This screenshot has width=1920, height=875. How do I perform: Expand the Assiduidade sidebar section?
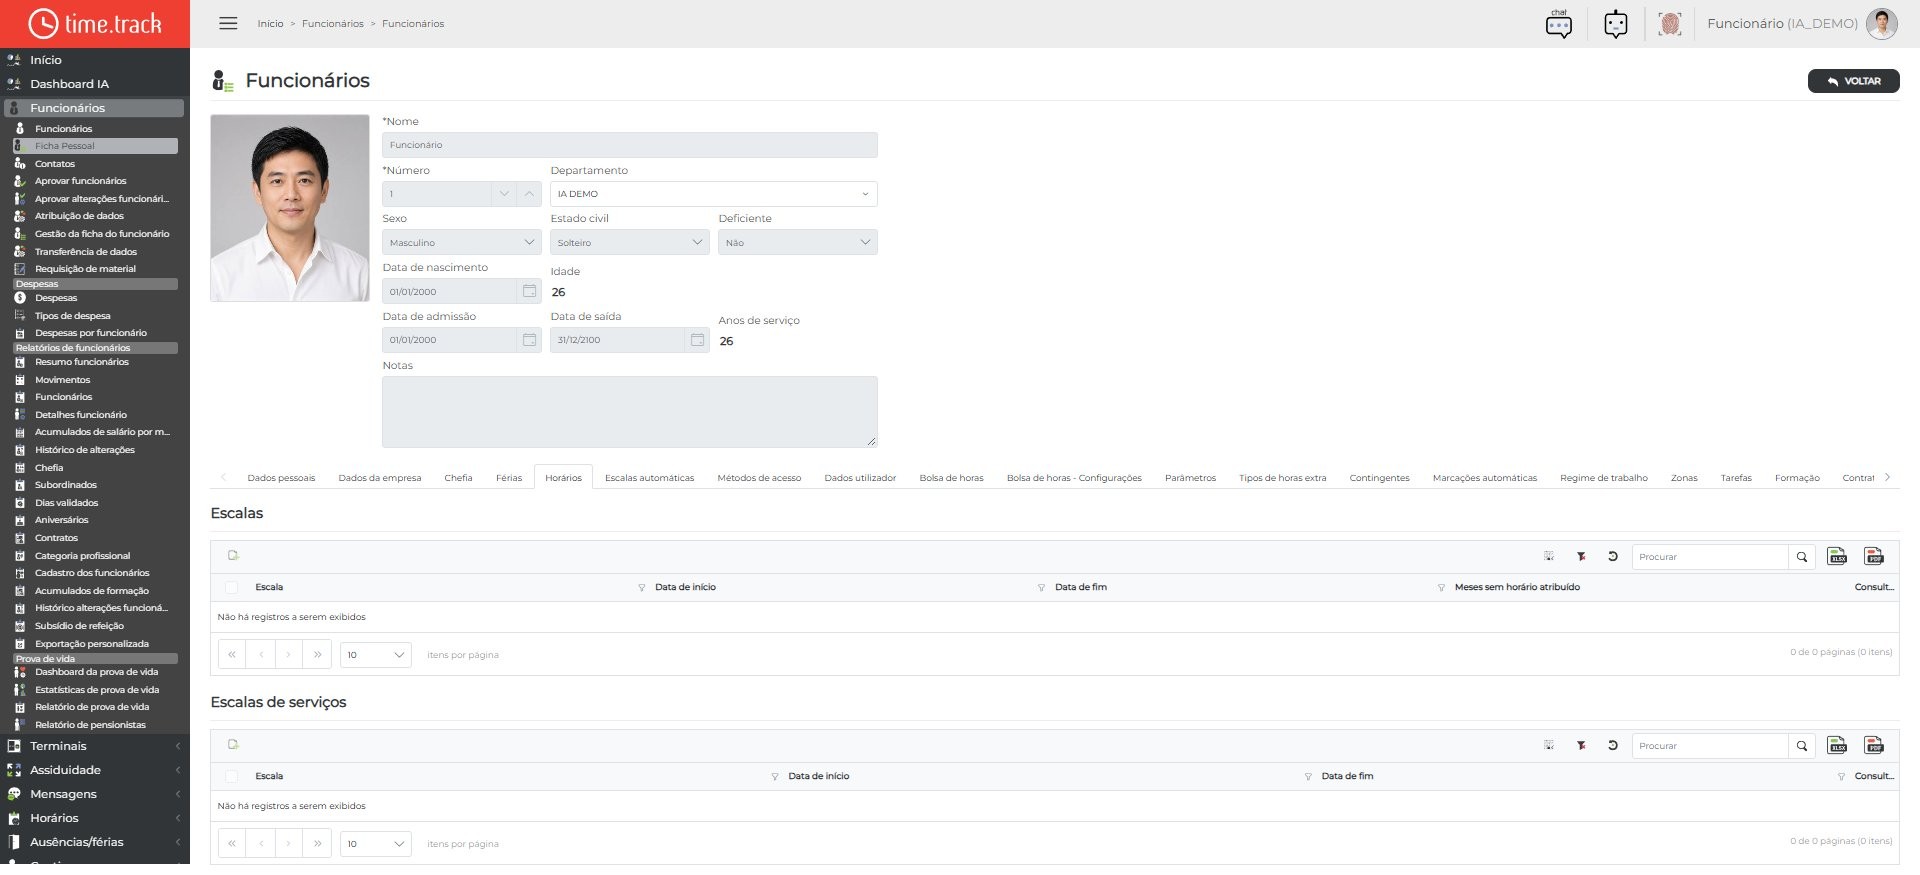click(x=95, y=770)
